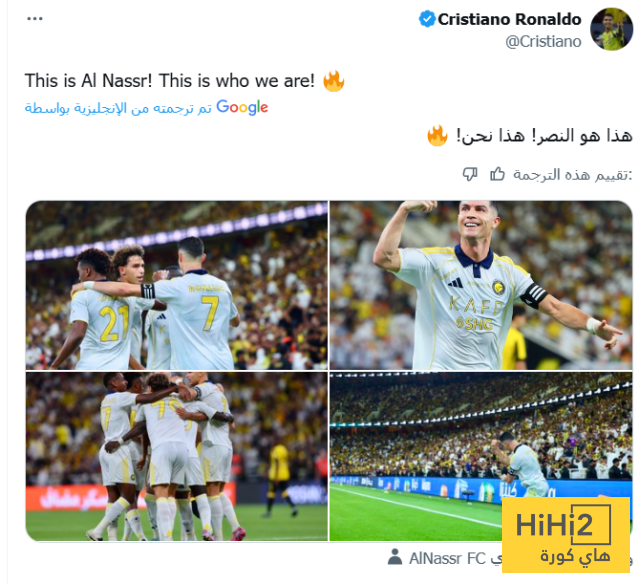
Task: Click the fire emoji in the Arabic translation
Action: pyautogui.click(x=437, y=135)
